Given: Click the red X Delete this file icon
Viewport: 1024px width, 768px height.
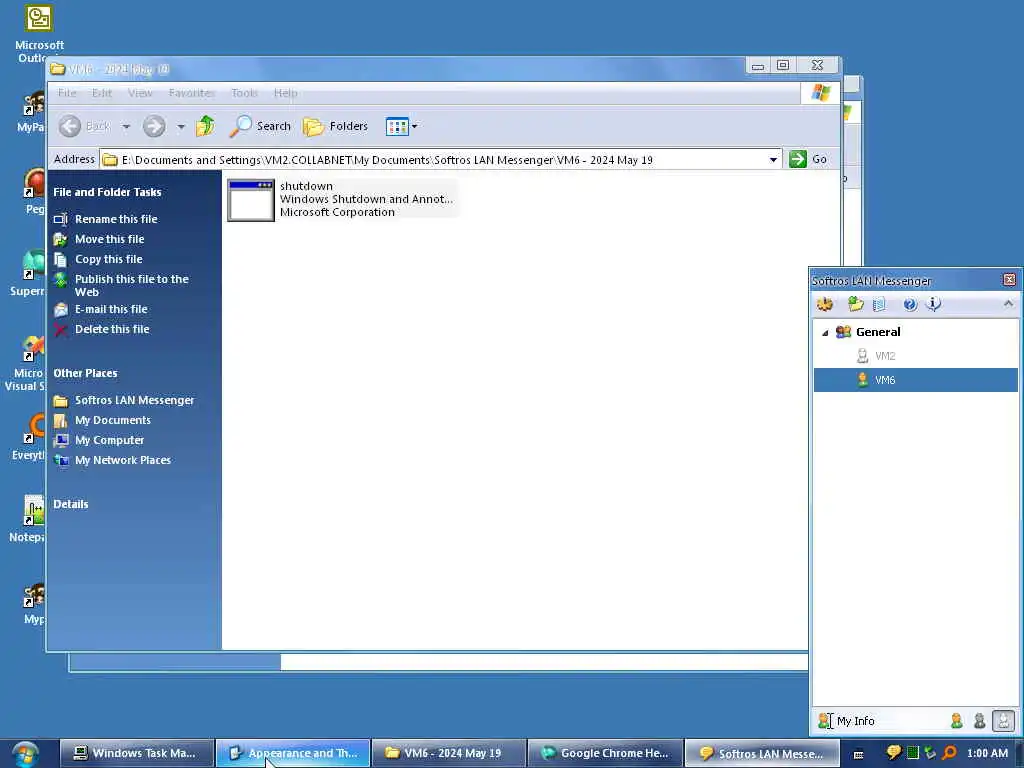Looking at the screenshot, I should coord(61,330).
